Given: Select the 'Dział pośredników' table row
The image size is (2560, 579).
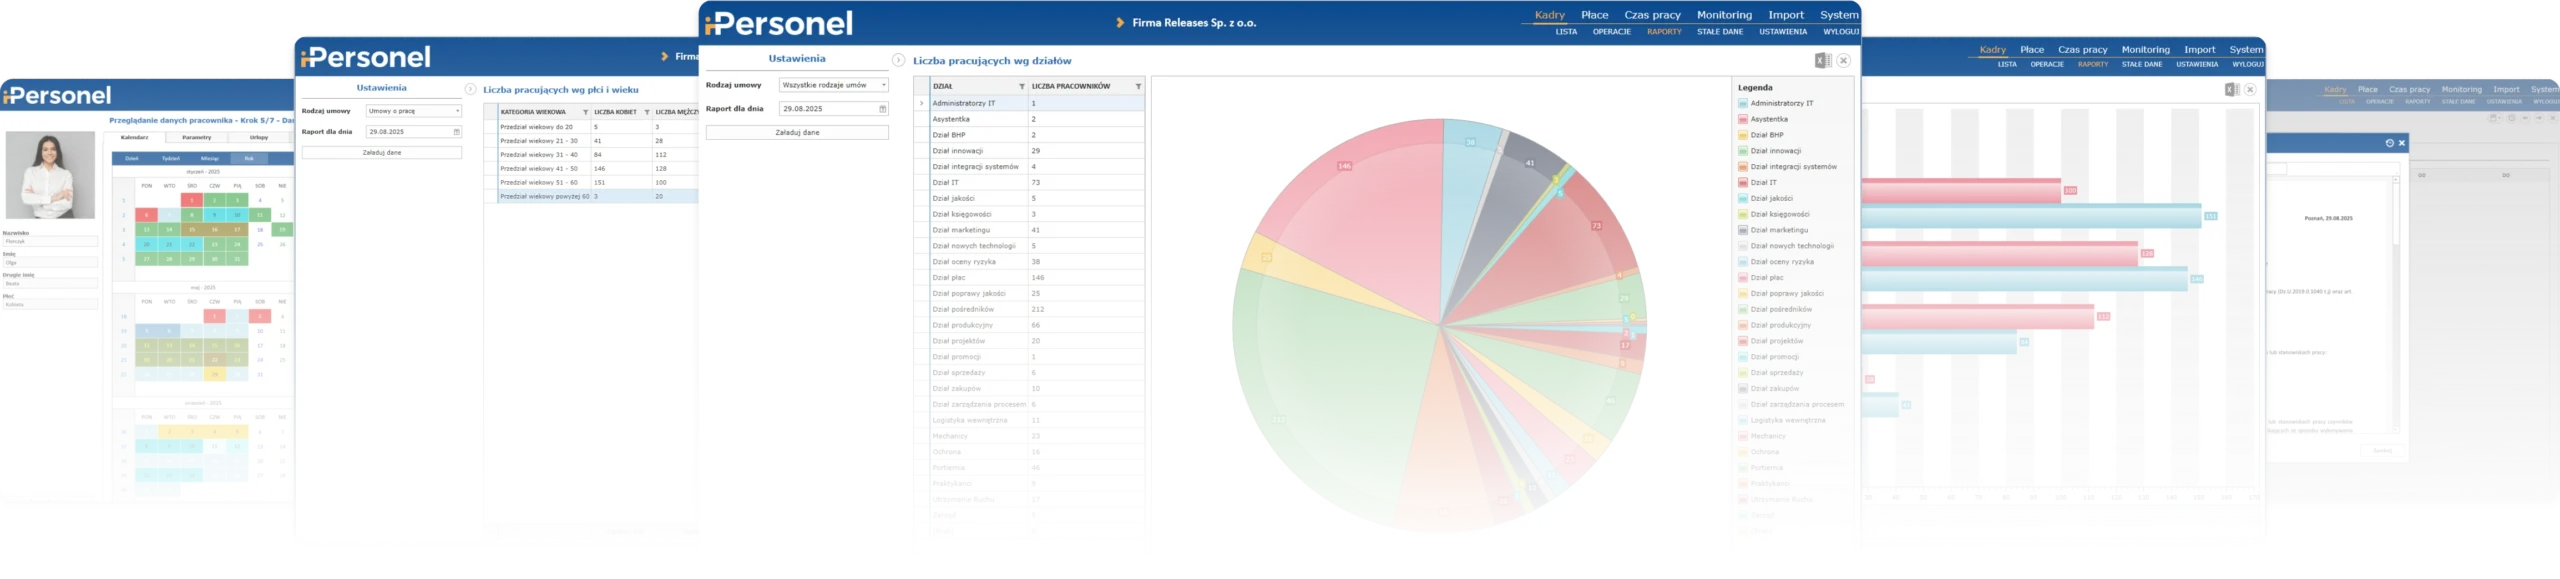Looking at the screenshot, I should (x=1030, y=309).
